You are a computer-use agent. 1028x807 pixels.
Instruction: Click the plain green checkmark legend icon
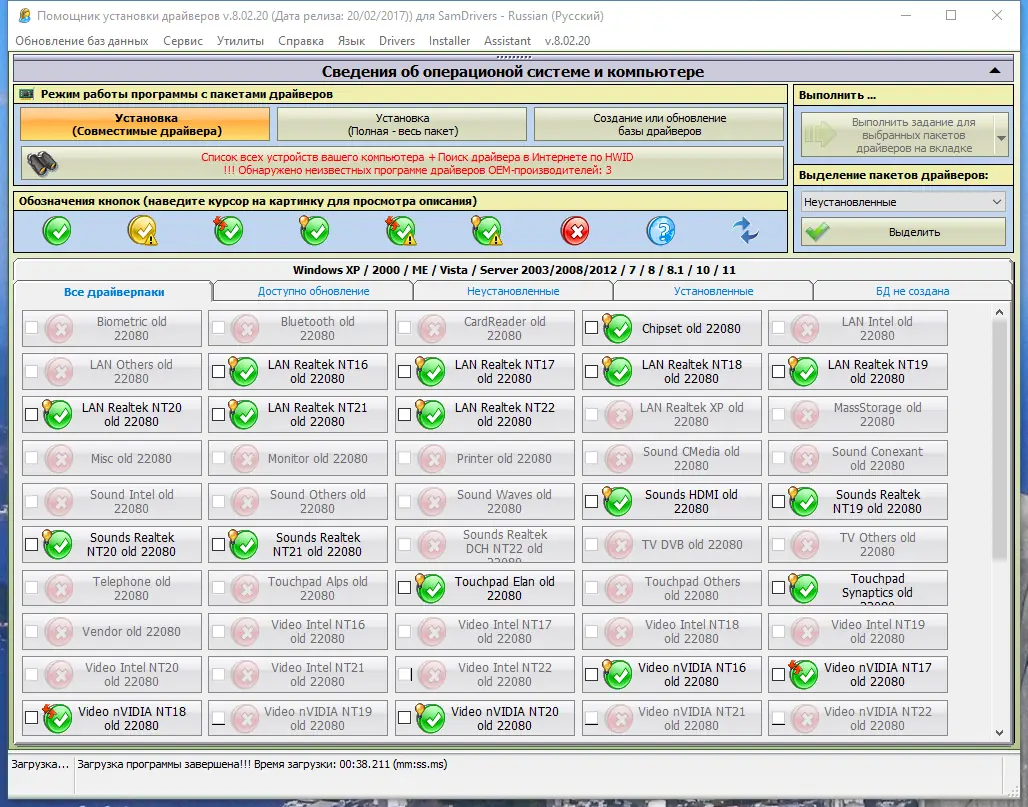[57, 231]
